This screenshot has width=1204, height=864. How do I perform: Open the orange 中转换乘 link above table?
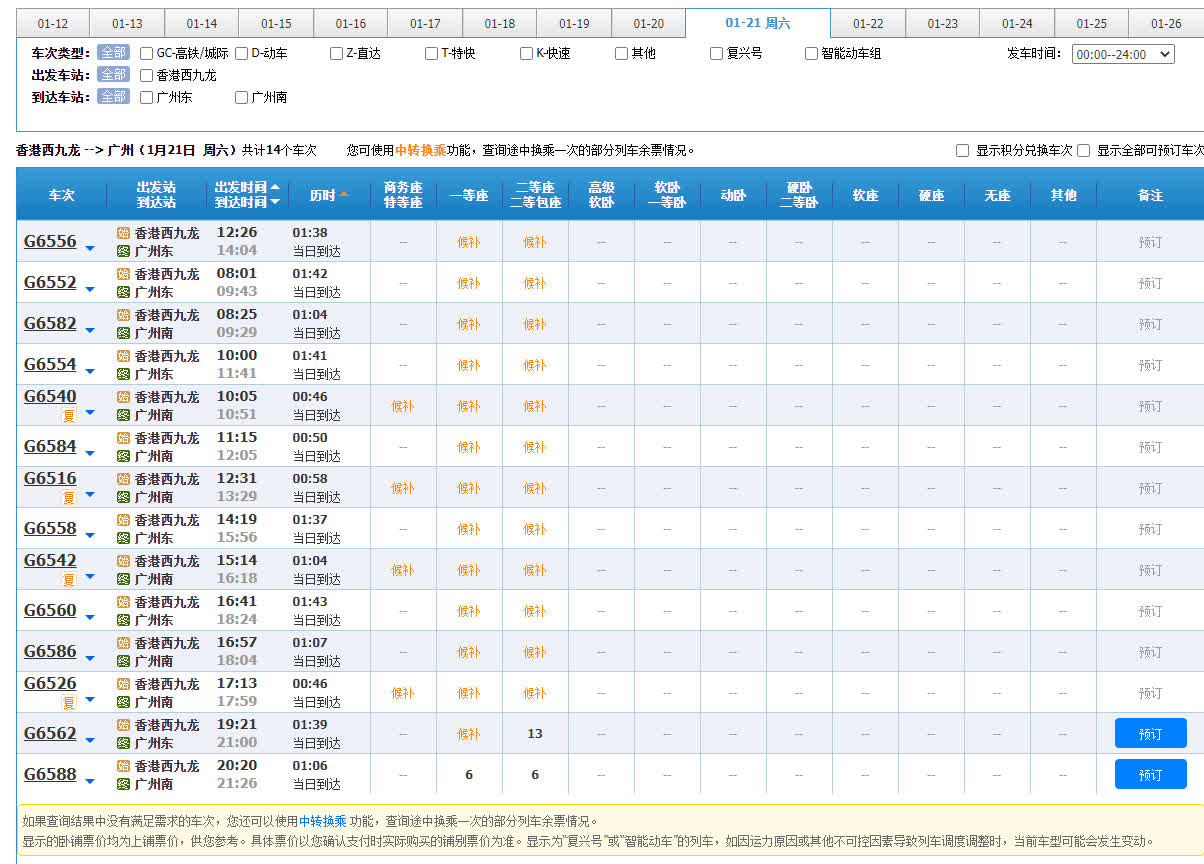pyautogui.click(x=420, y=151)
